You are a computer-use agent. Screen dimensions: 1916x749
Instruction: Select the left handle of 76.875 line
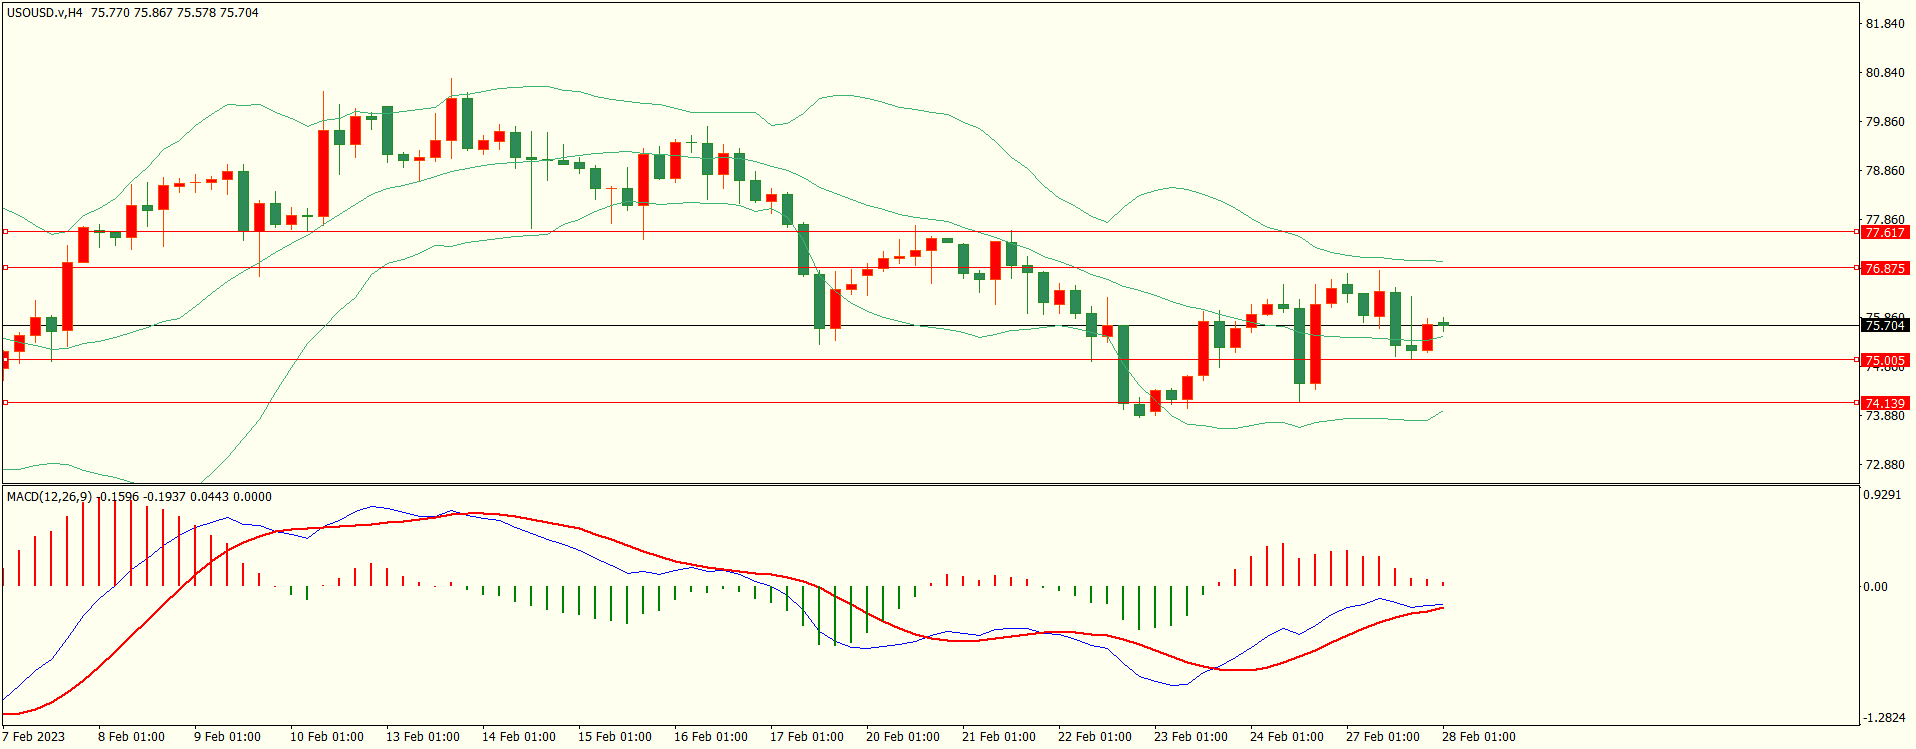(6, 267)
